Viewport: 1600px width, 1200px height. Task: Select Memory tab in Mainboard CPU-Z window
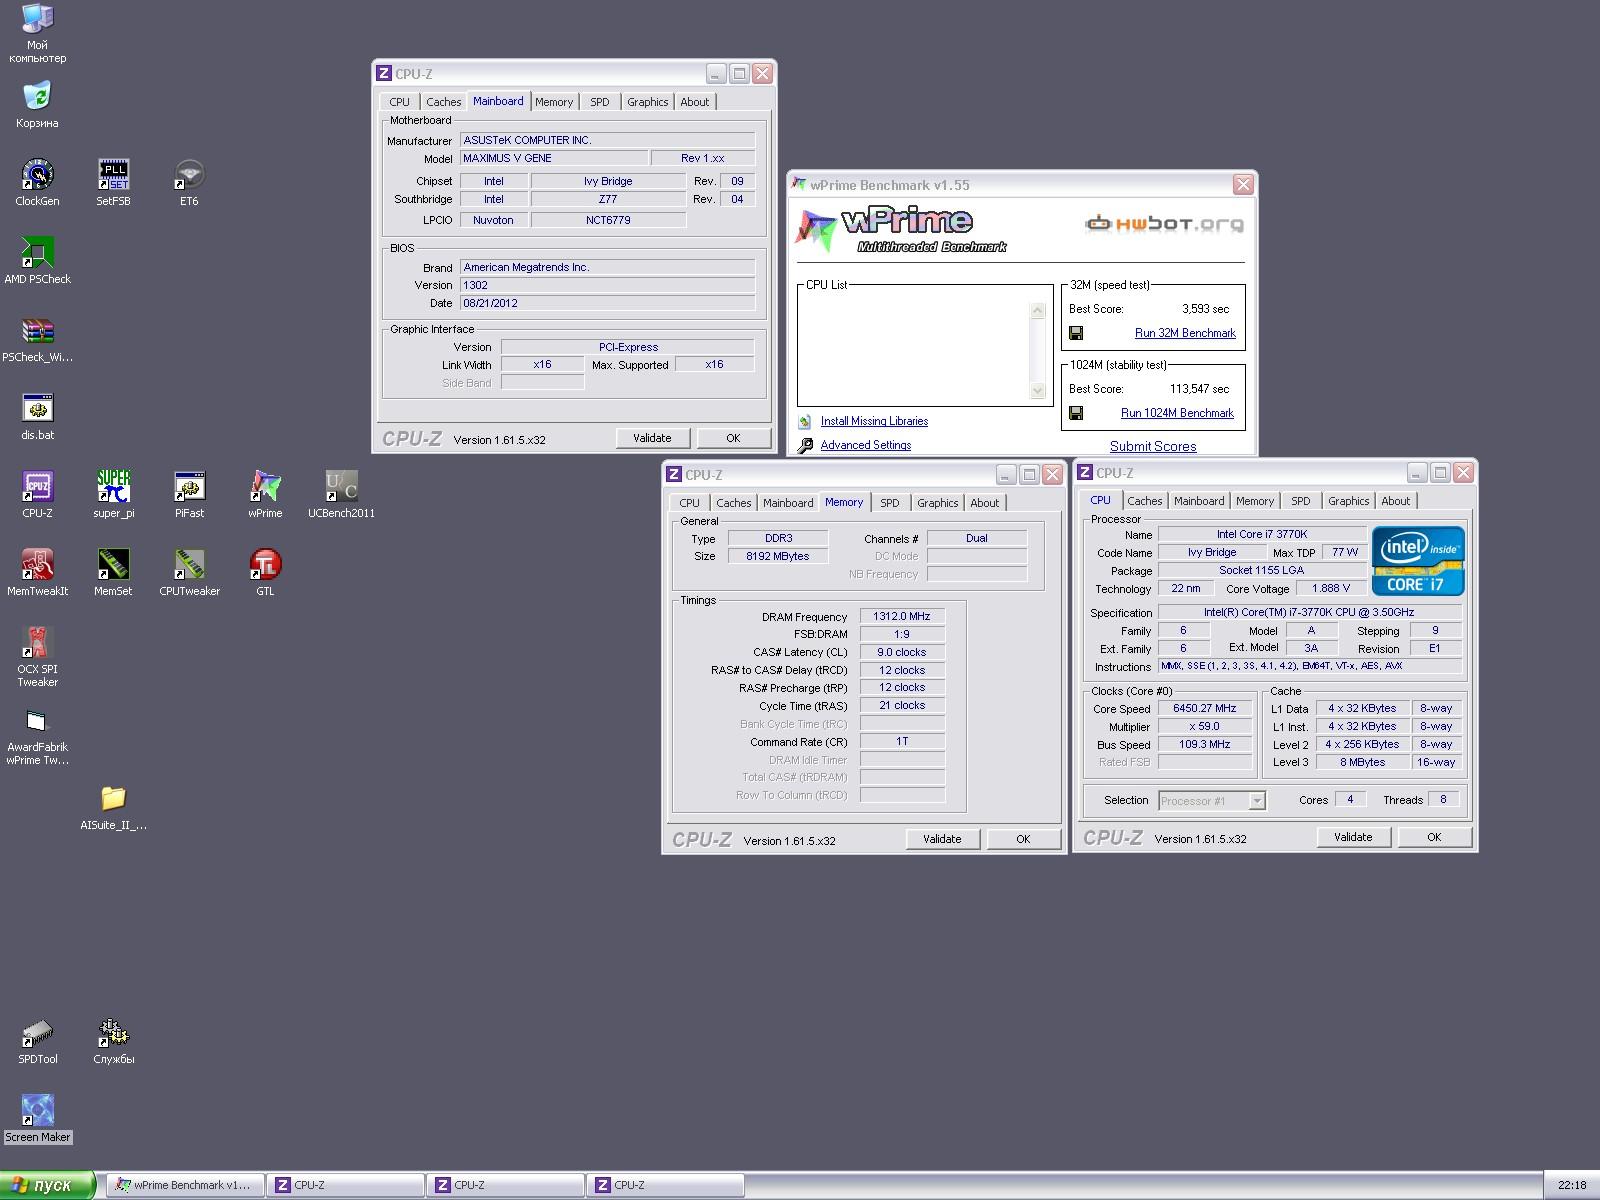553,102
